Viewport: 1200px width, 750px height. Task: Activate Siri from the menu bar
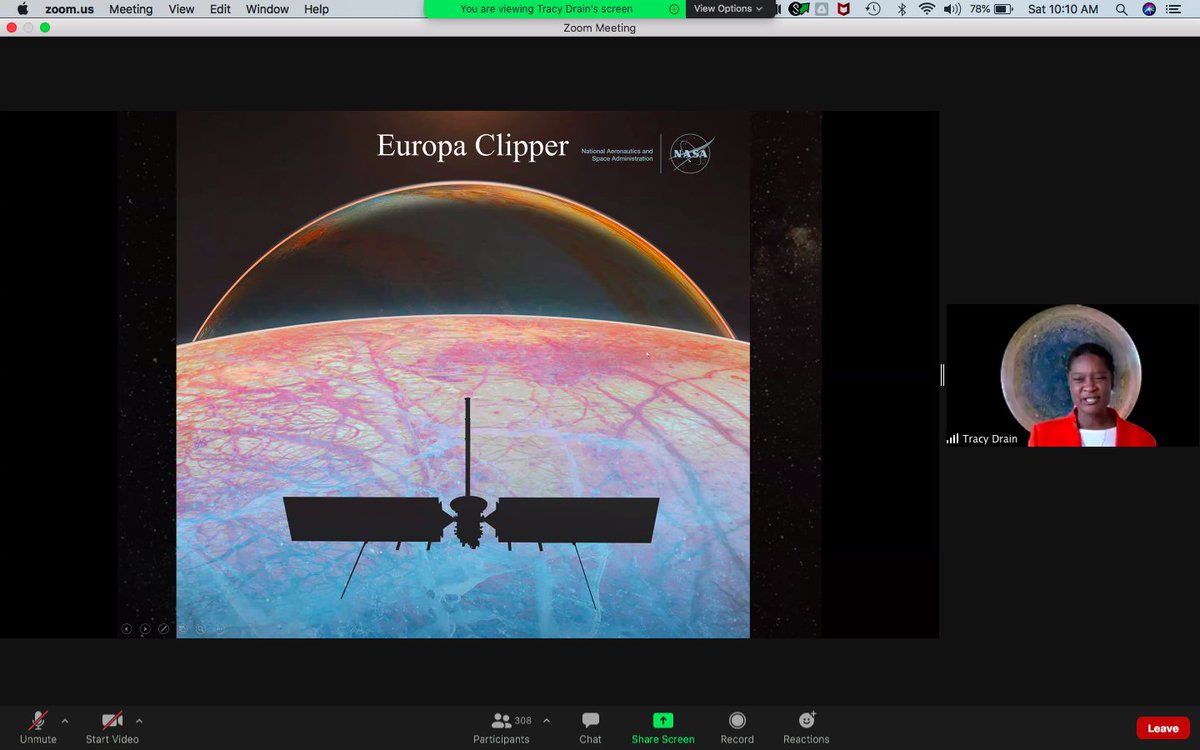coord(1149,9)
